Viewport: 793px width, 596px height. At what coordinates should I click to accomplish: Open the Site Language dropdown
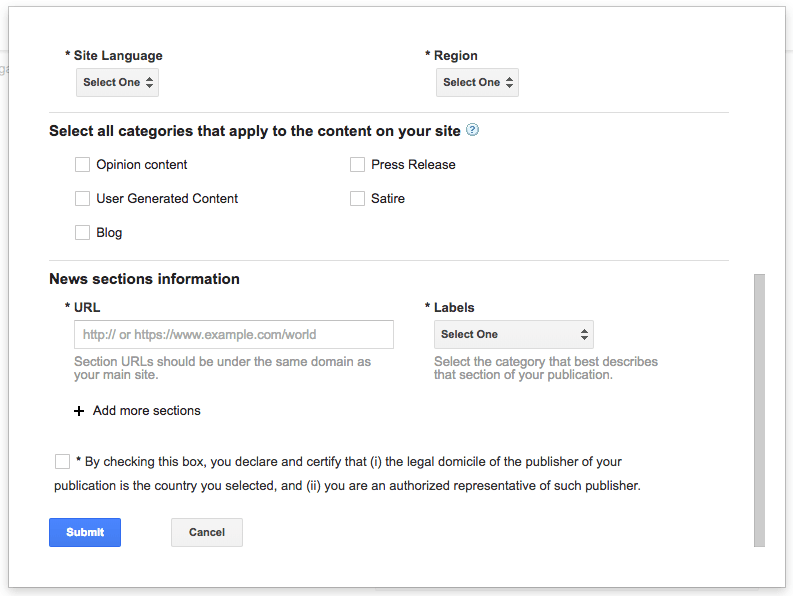pos(117,82)
